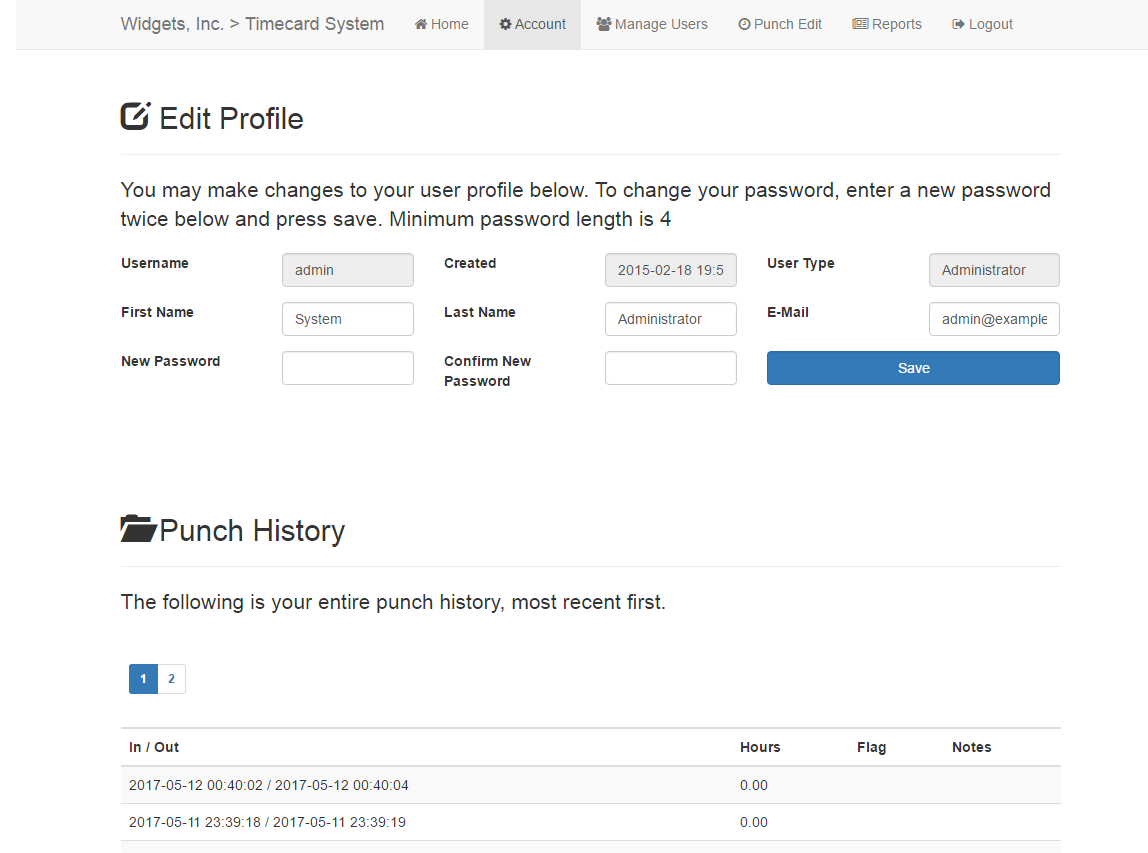This screenshot has height=853, width=1148.
Task: Go to page 2 of punch history
Action: pos(171,679)
